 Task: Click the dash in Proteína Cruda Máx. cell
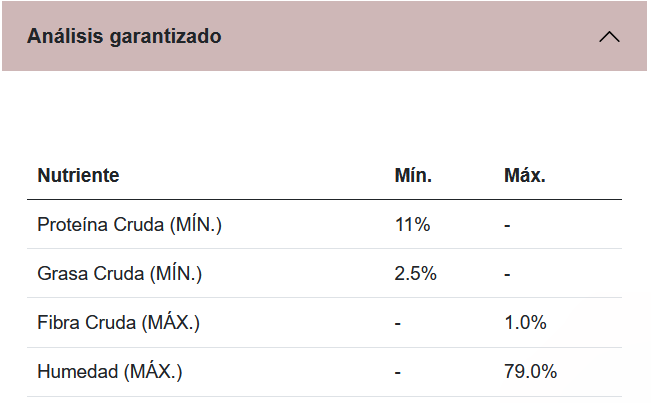(x=507, y=225)
